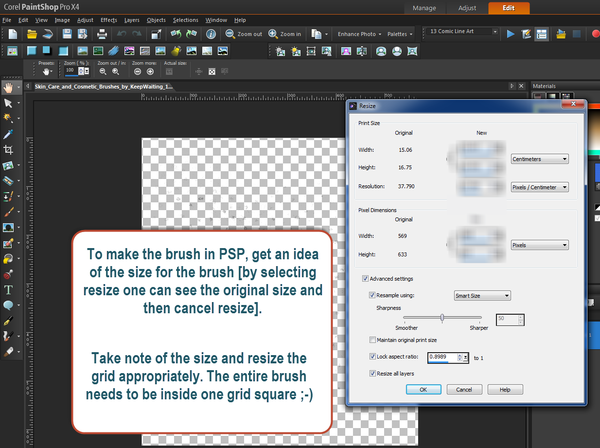600x448 pixels.
Task: Select the Paint Brush tool
Action: tap(8, 211)
